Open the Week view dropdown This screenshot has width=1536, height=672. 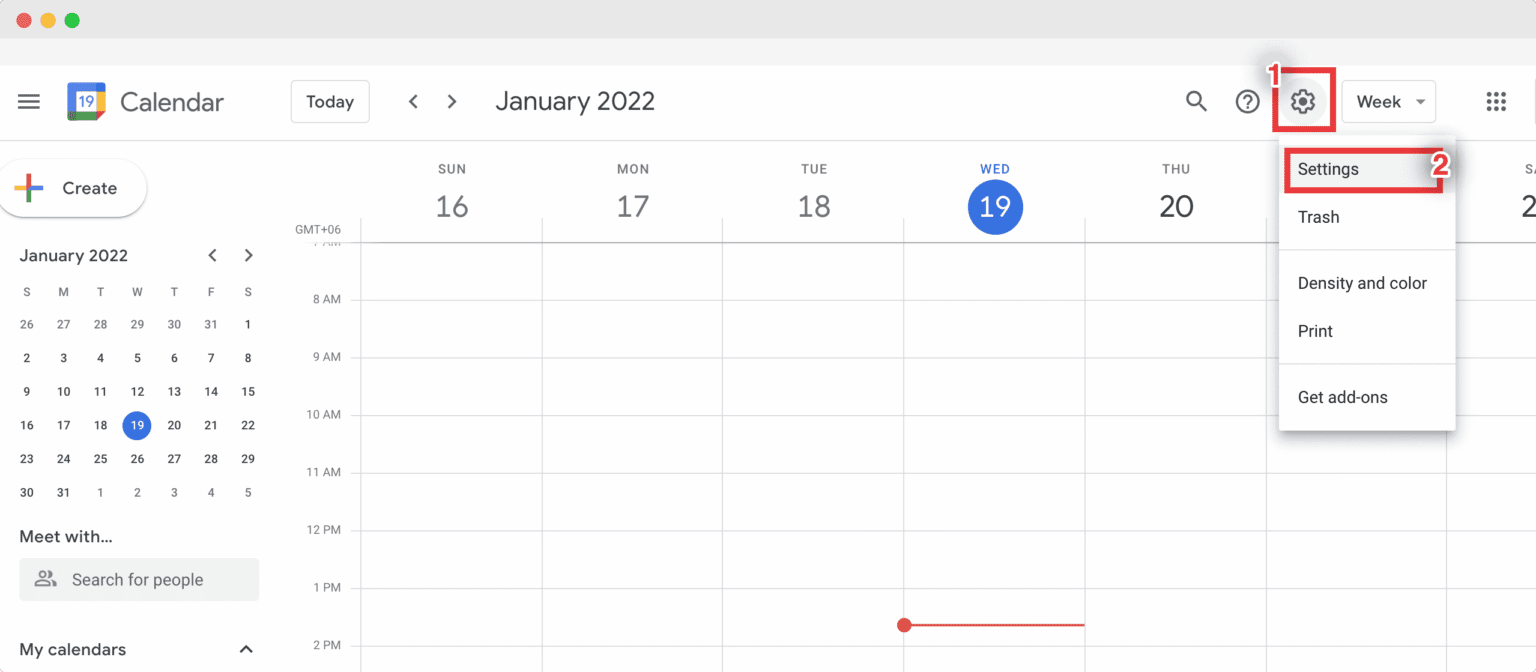pos(1389,101)
